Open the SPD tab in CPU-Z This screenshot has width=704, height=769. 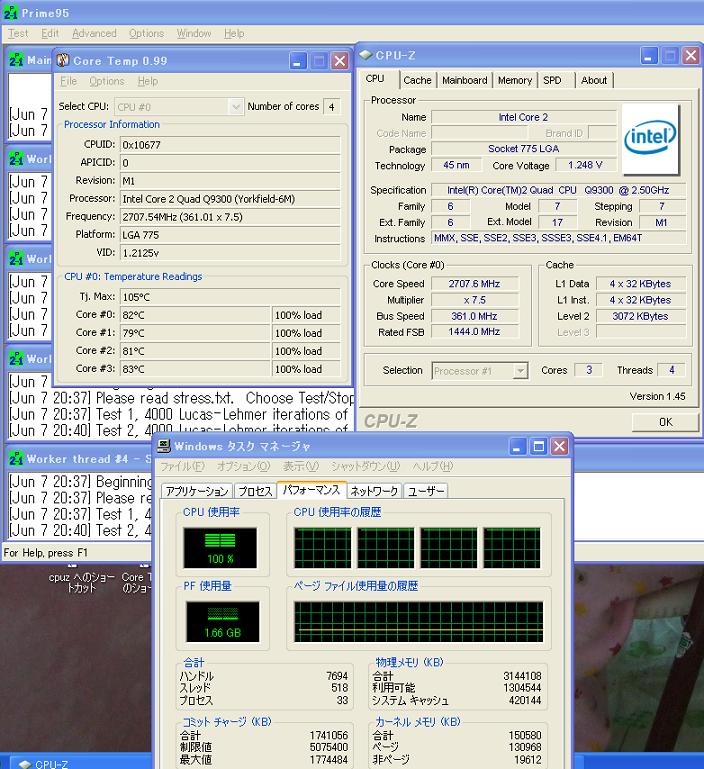[552, 80]
